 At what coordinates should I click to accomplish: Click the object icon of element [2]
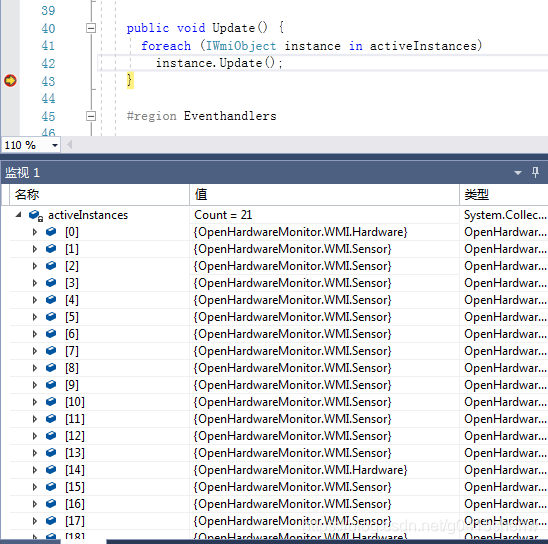point(51,266)
